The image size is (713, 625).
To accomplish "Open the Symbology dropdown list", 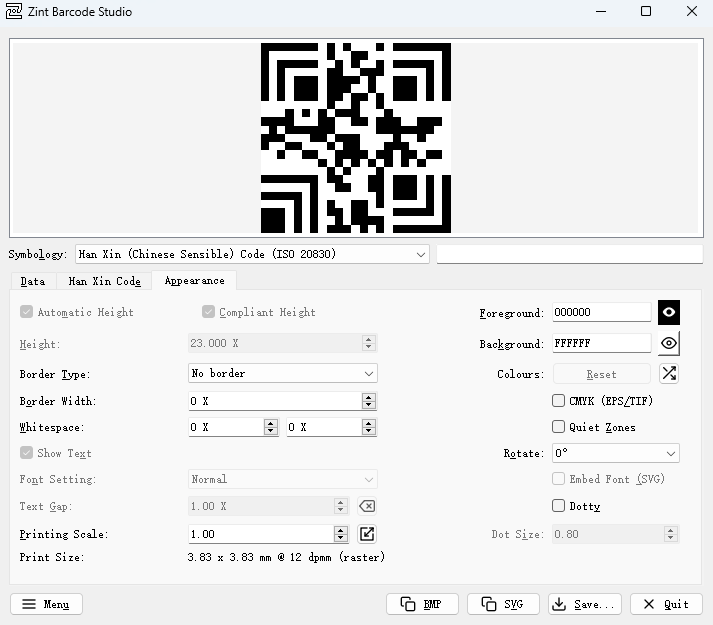I will click(x=252, y=254).
